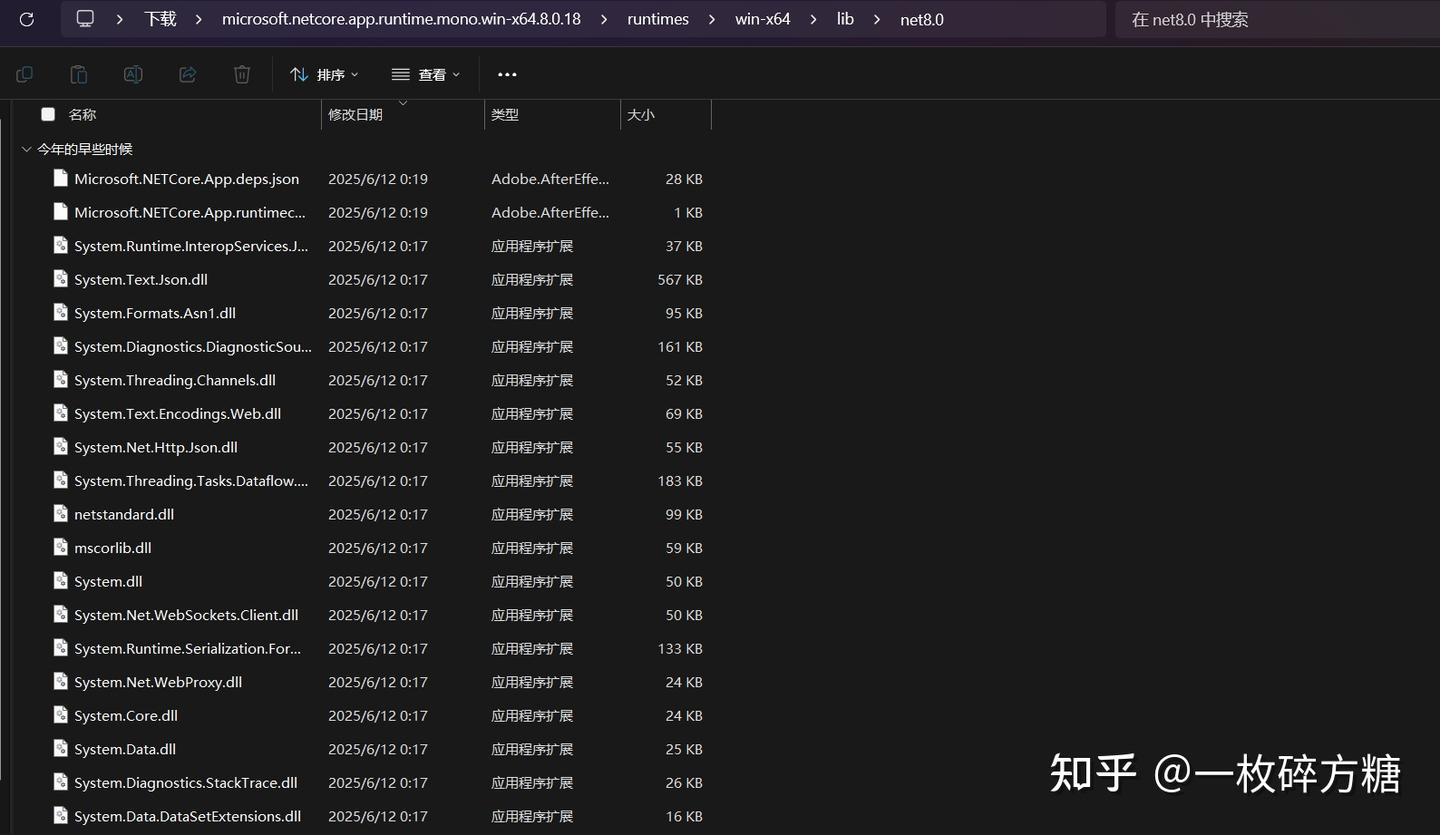Viewport: 1440px width, 835px height.
Task: Open the See more (ellipsis) toolbar menu
Action: tap(507, 74)
